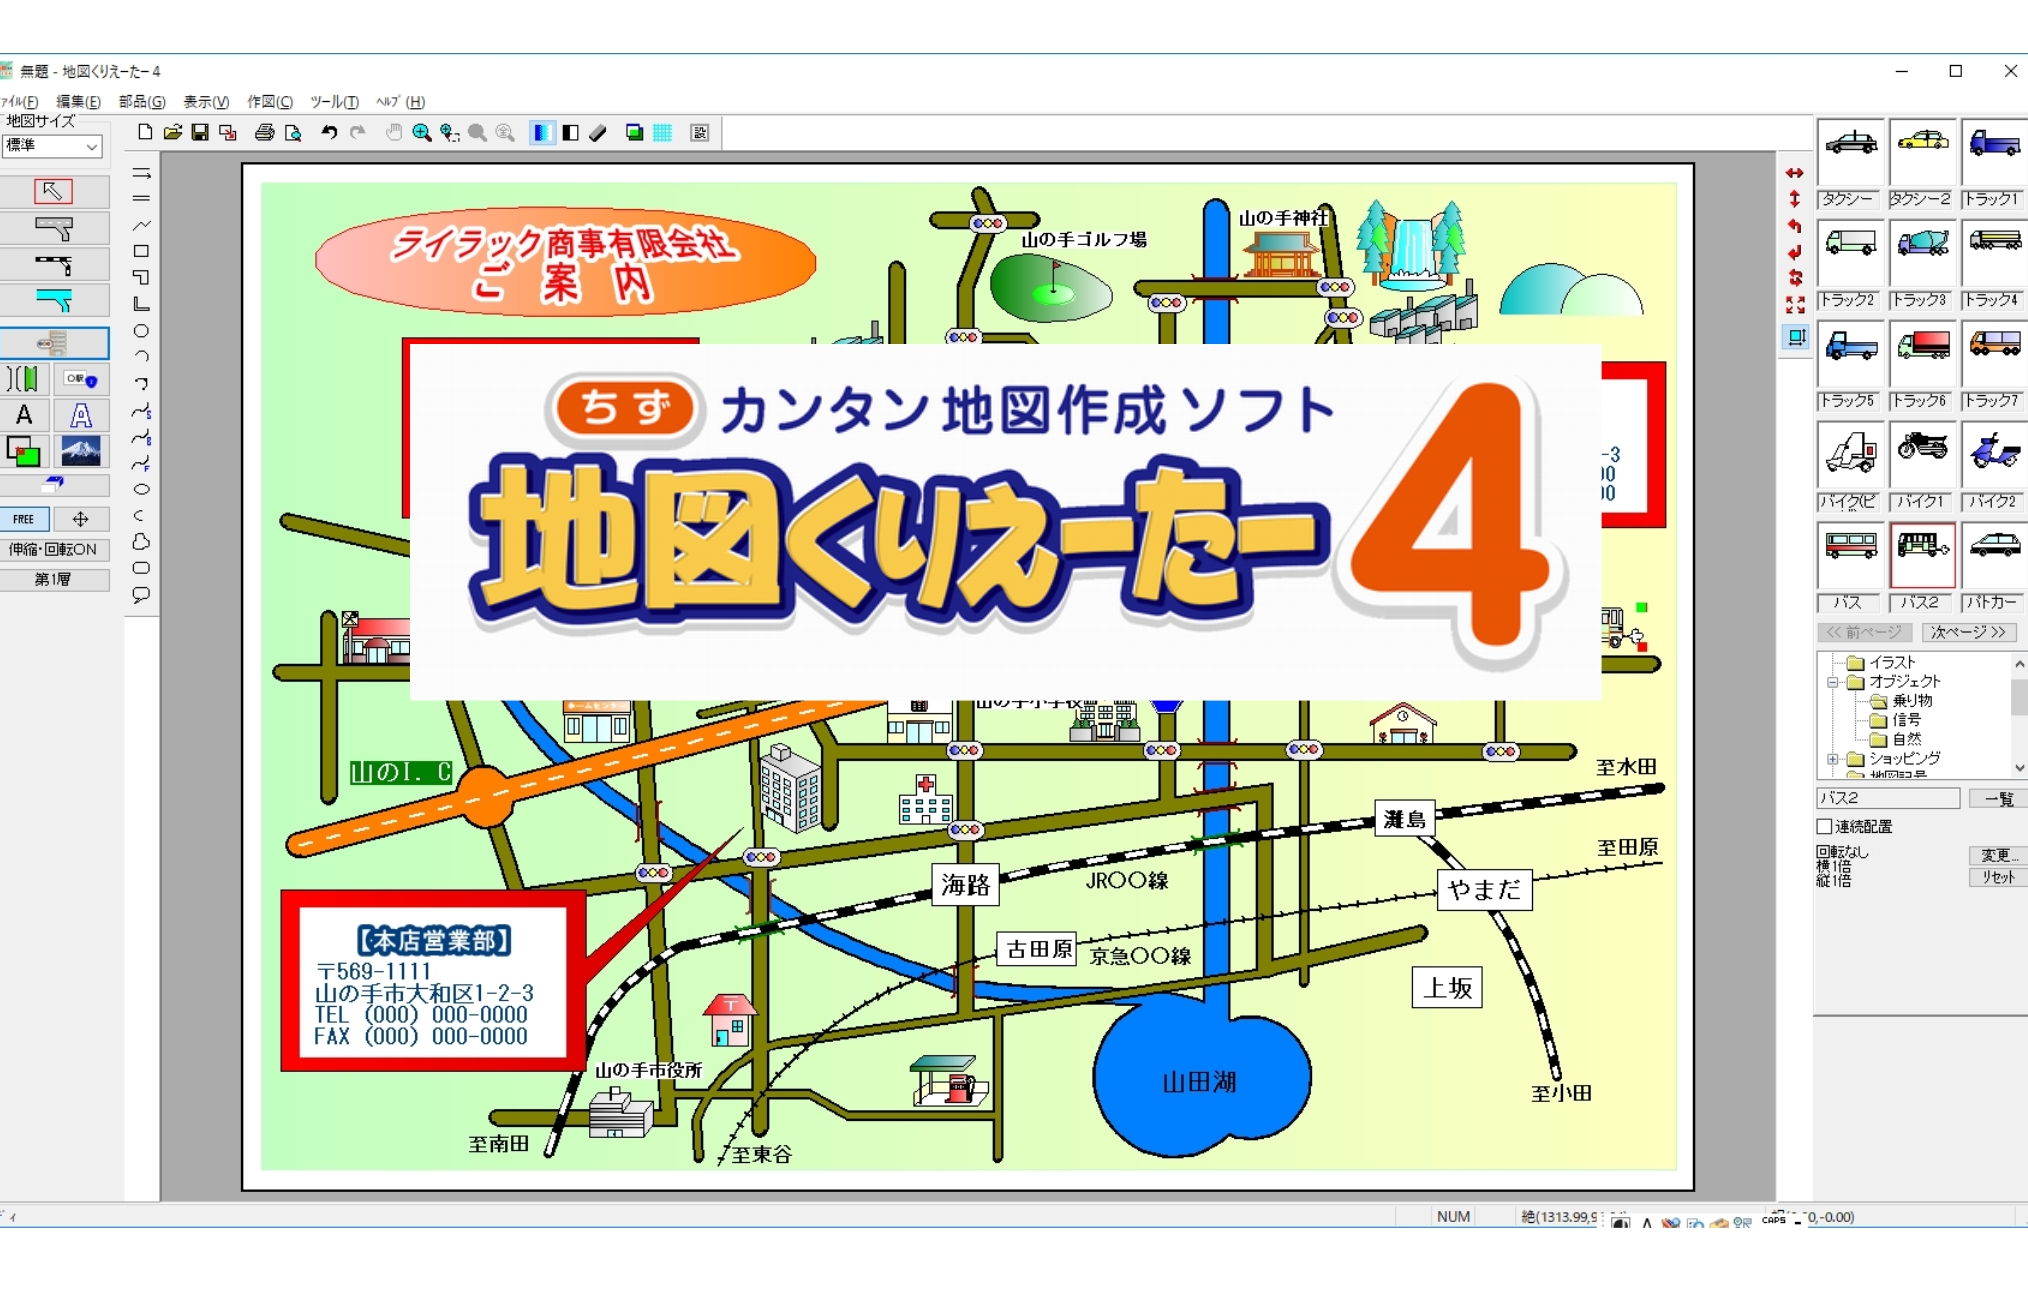Click the expand four-arrows red icon
Image resolution: width=2028 pixels, height=1296 pixels.
(1795, 304)
